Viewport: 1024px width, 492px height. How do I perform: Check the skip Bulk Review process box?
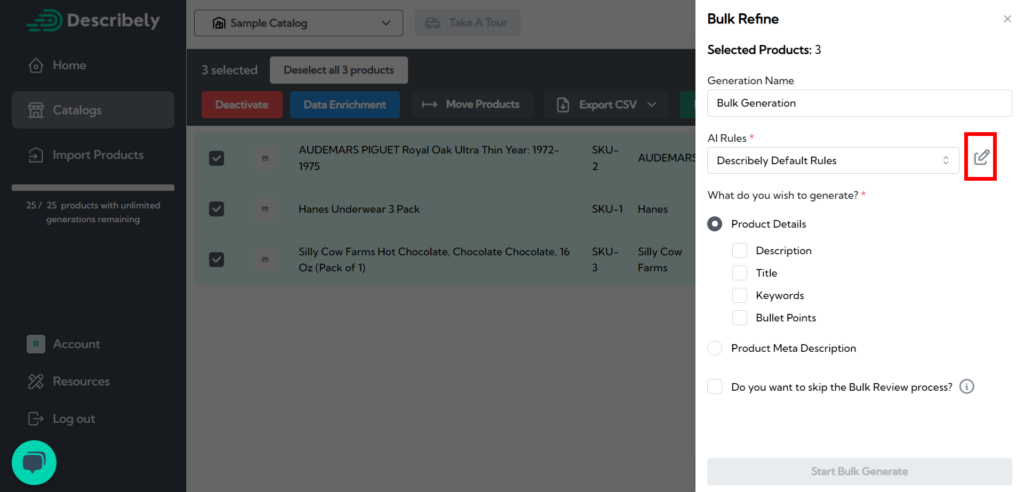[x=715, y=387]
